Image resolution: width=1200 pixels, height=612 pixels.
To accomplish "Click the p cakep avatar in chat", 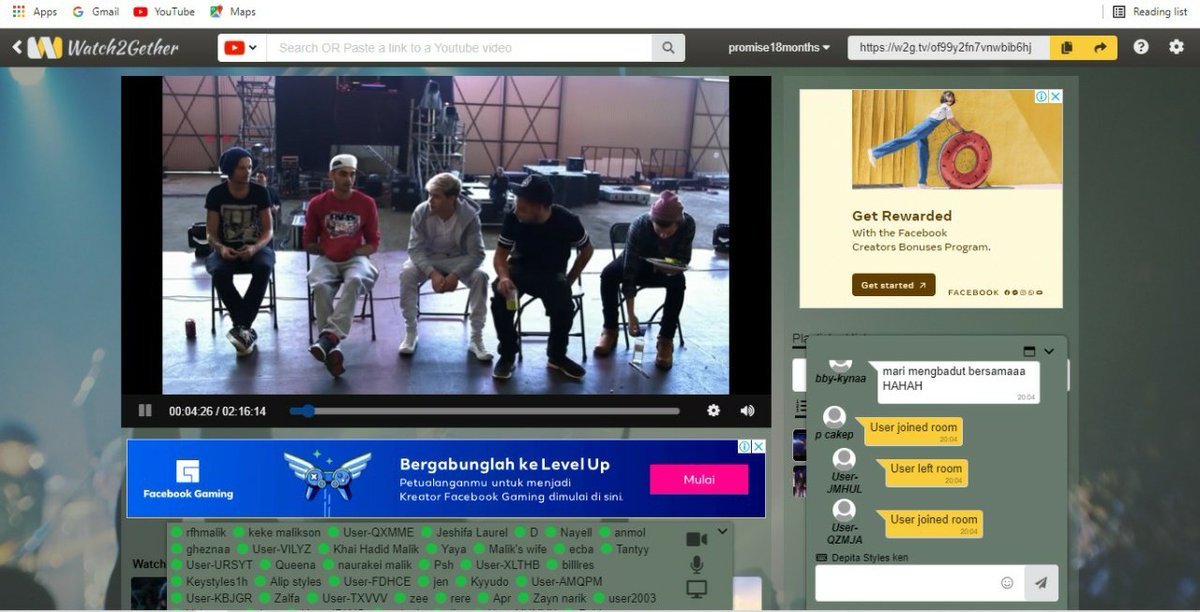I will click(x=834, y=418).
